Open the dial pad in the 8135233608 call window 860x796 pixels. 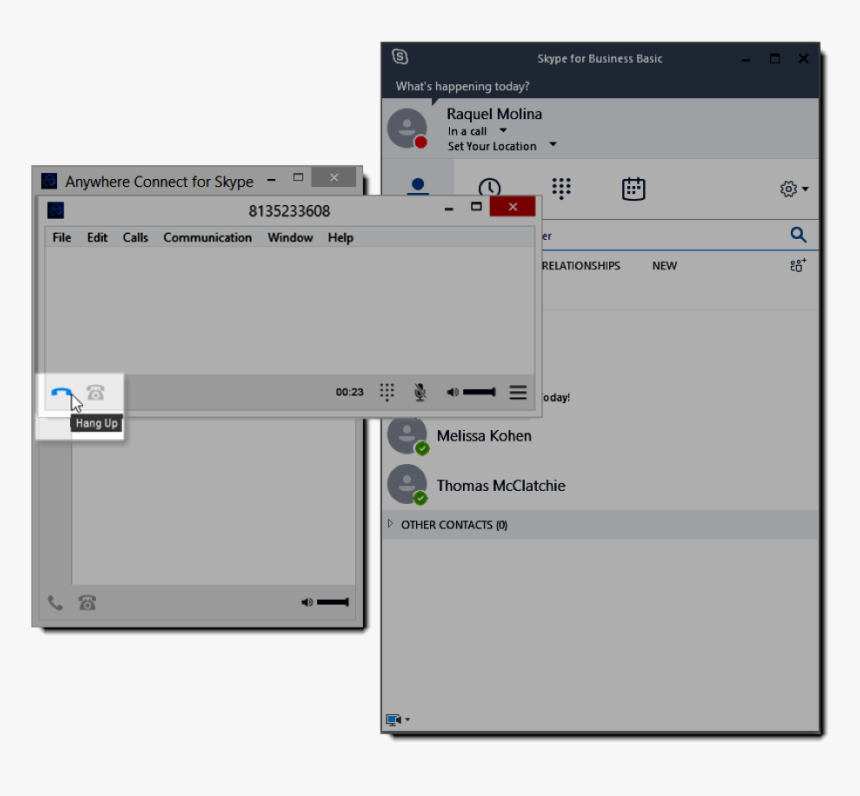[x=387, y=392]
